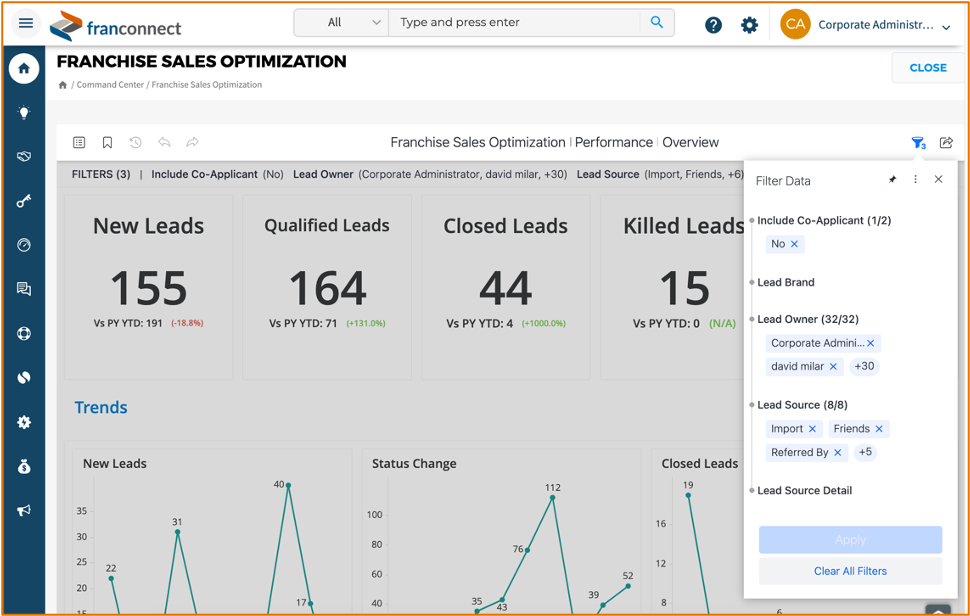Close the Filter Data panel
The width and height of the screenshot is (970, 616).
(x=938, y=179)
